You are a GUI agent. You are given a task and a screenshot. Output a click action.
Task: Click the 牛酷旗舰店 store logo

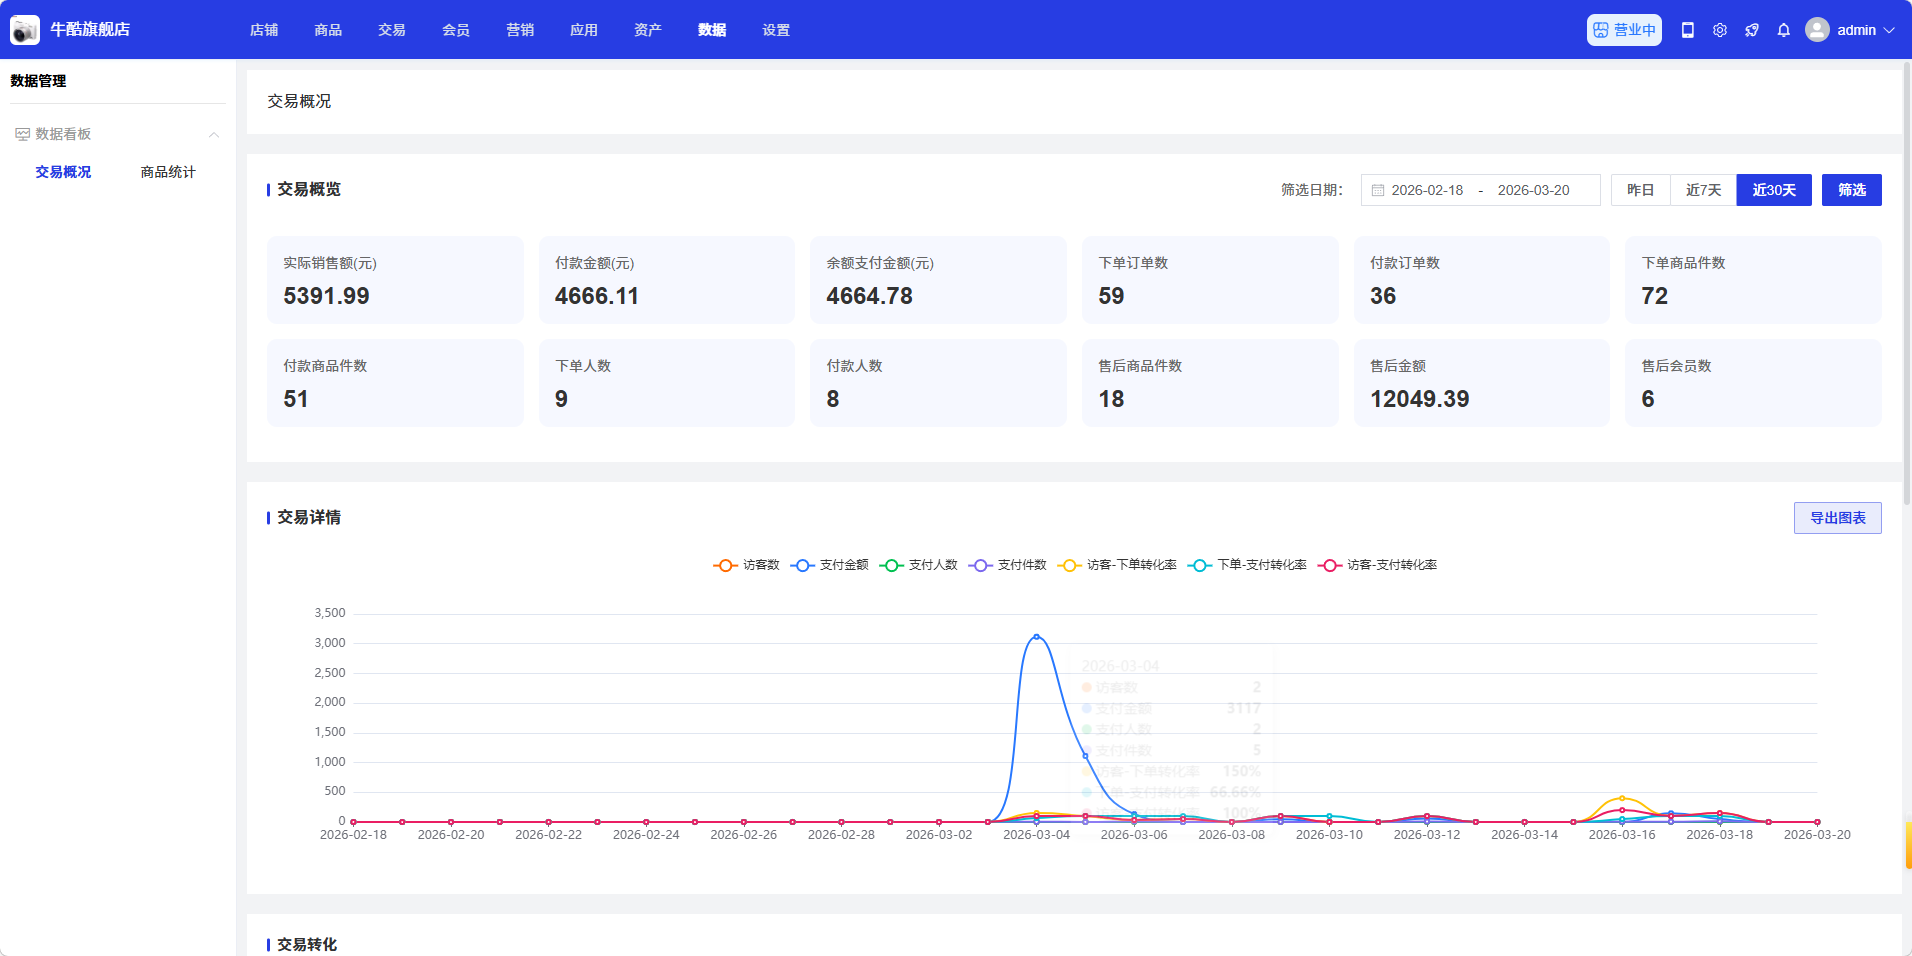[25, 30]
